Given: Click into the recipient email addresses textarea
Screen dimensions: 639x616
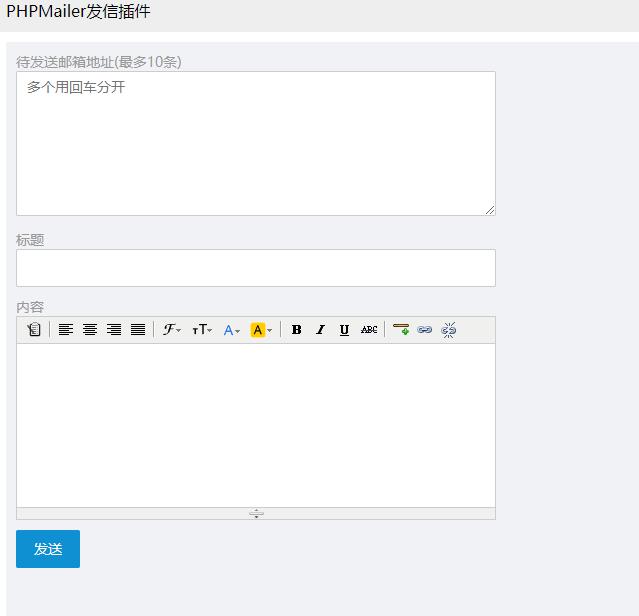Looking at the screenshot, I should coord(256,143).
